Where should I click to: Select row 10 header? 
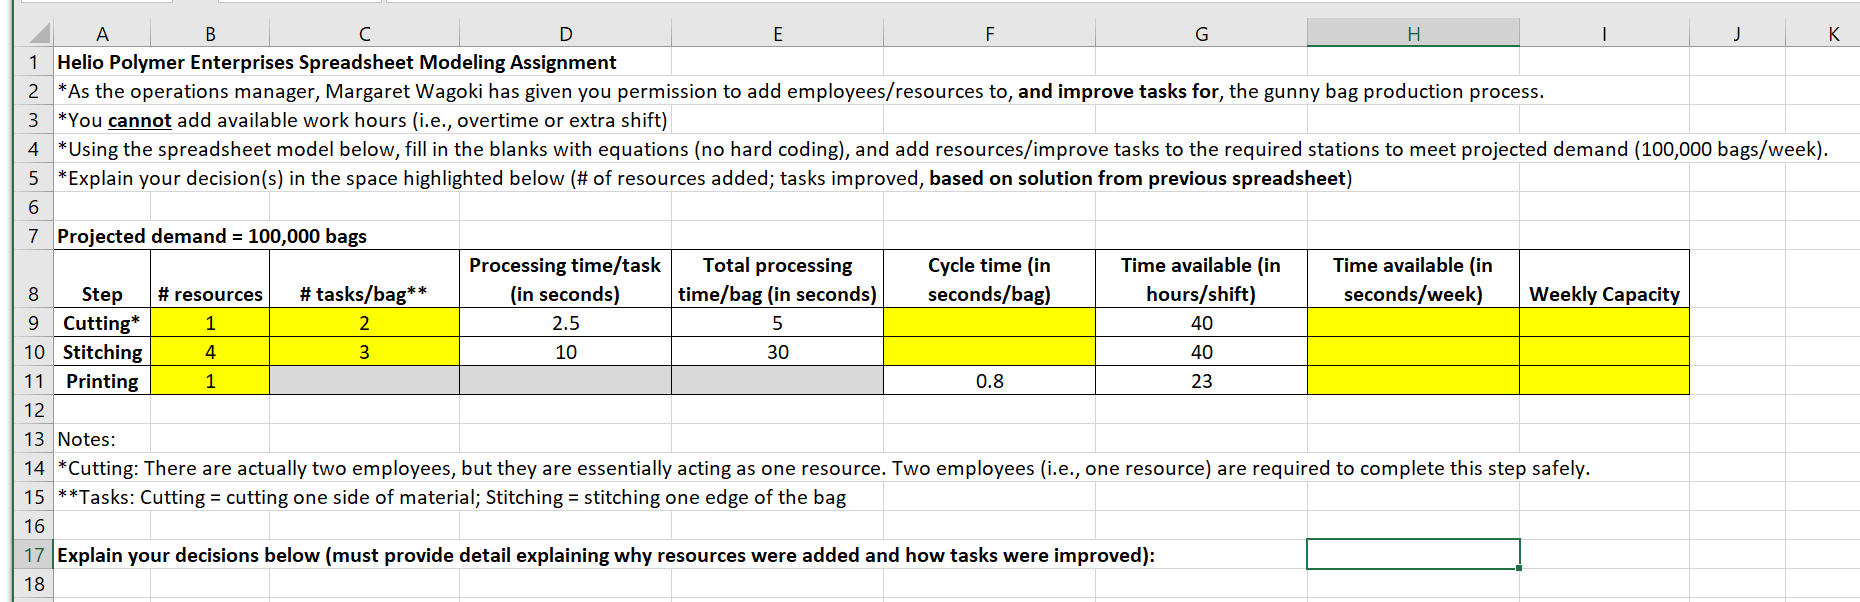(x=34, y=352)
